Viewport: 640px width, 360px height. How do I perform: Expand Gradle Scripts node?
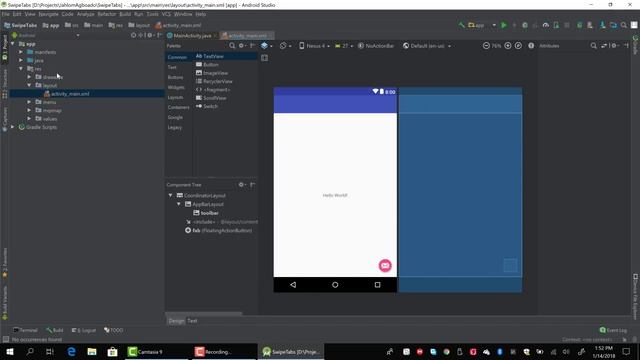[x=13, y=127]
